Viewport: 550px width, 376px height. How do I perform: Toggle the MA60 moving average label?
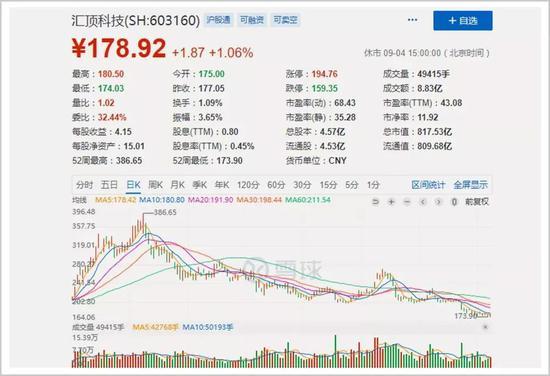(308, 200)
